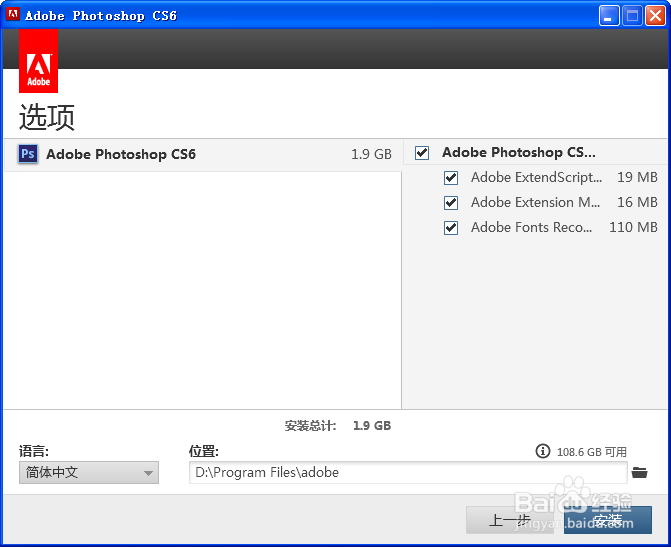Click the 1.9 GB product size

[371, 154]
